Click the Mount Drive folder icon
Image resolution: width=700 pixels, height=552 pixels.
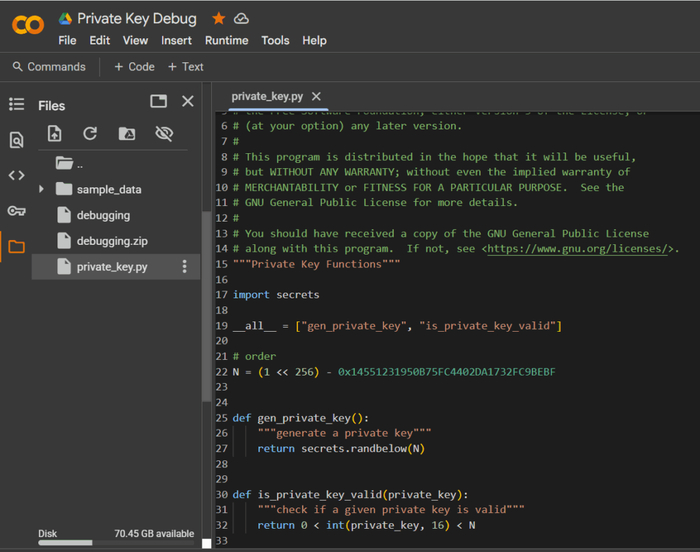pos(127,134)
